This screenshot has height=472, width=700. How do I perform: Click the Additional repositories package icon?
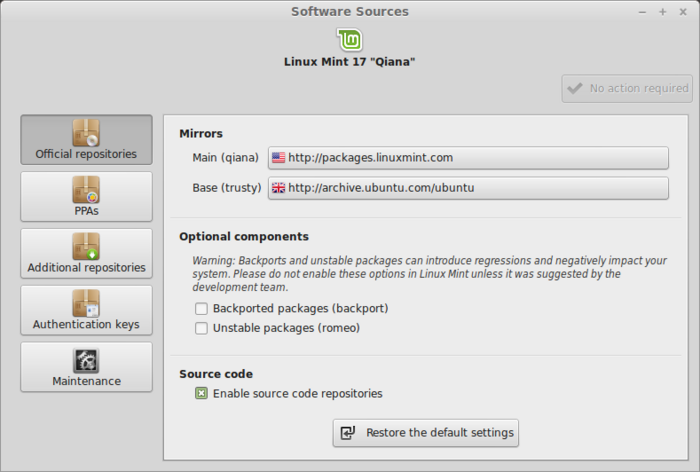pos(86,247)
